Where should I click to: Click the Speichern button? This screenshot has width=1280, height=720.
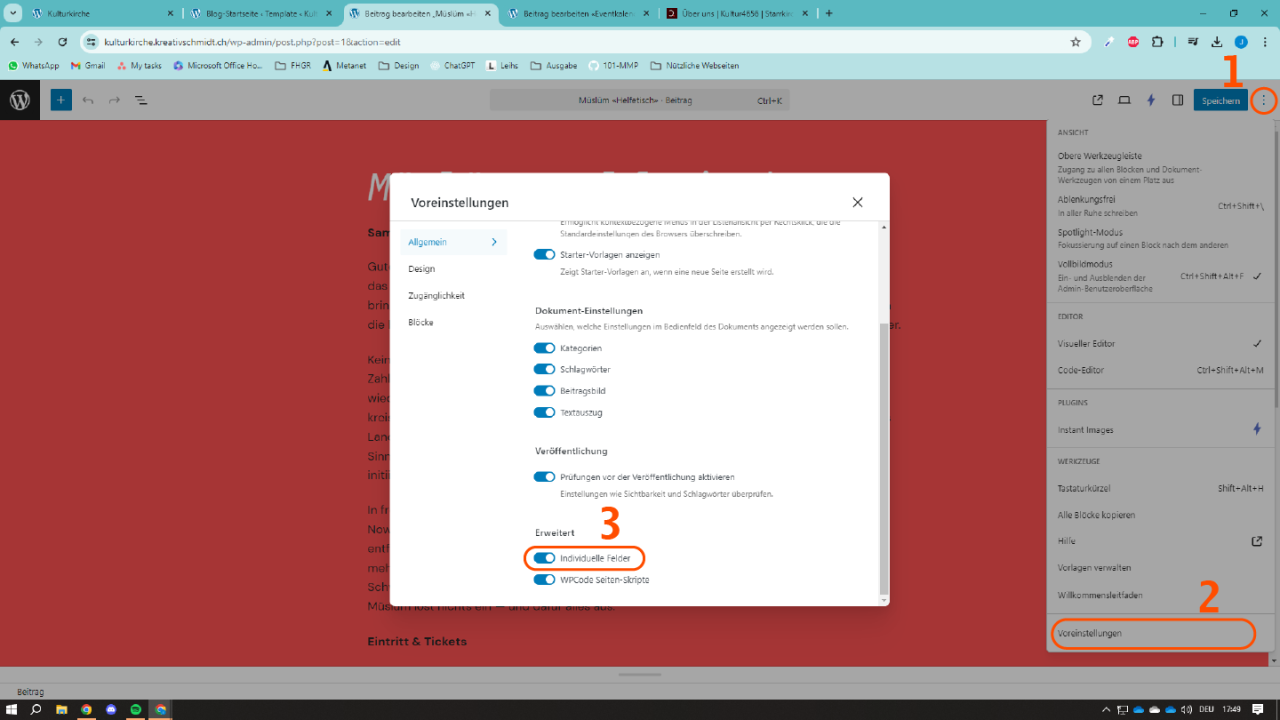[1220, 100]
